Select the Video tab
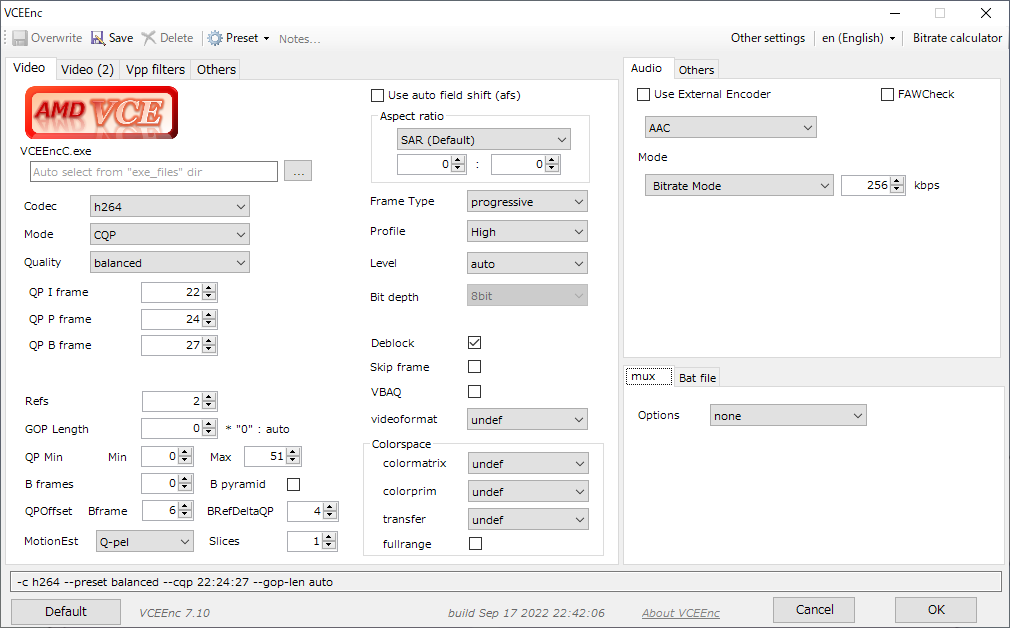Viewport: 1010px width, 628px height. [30, 68]
